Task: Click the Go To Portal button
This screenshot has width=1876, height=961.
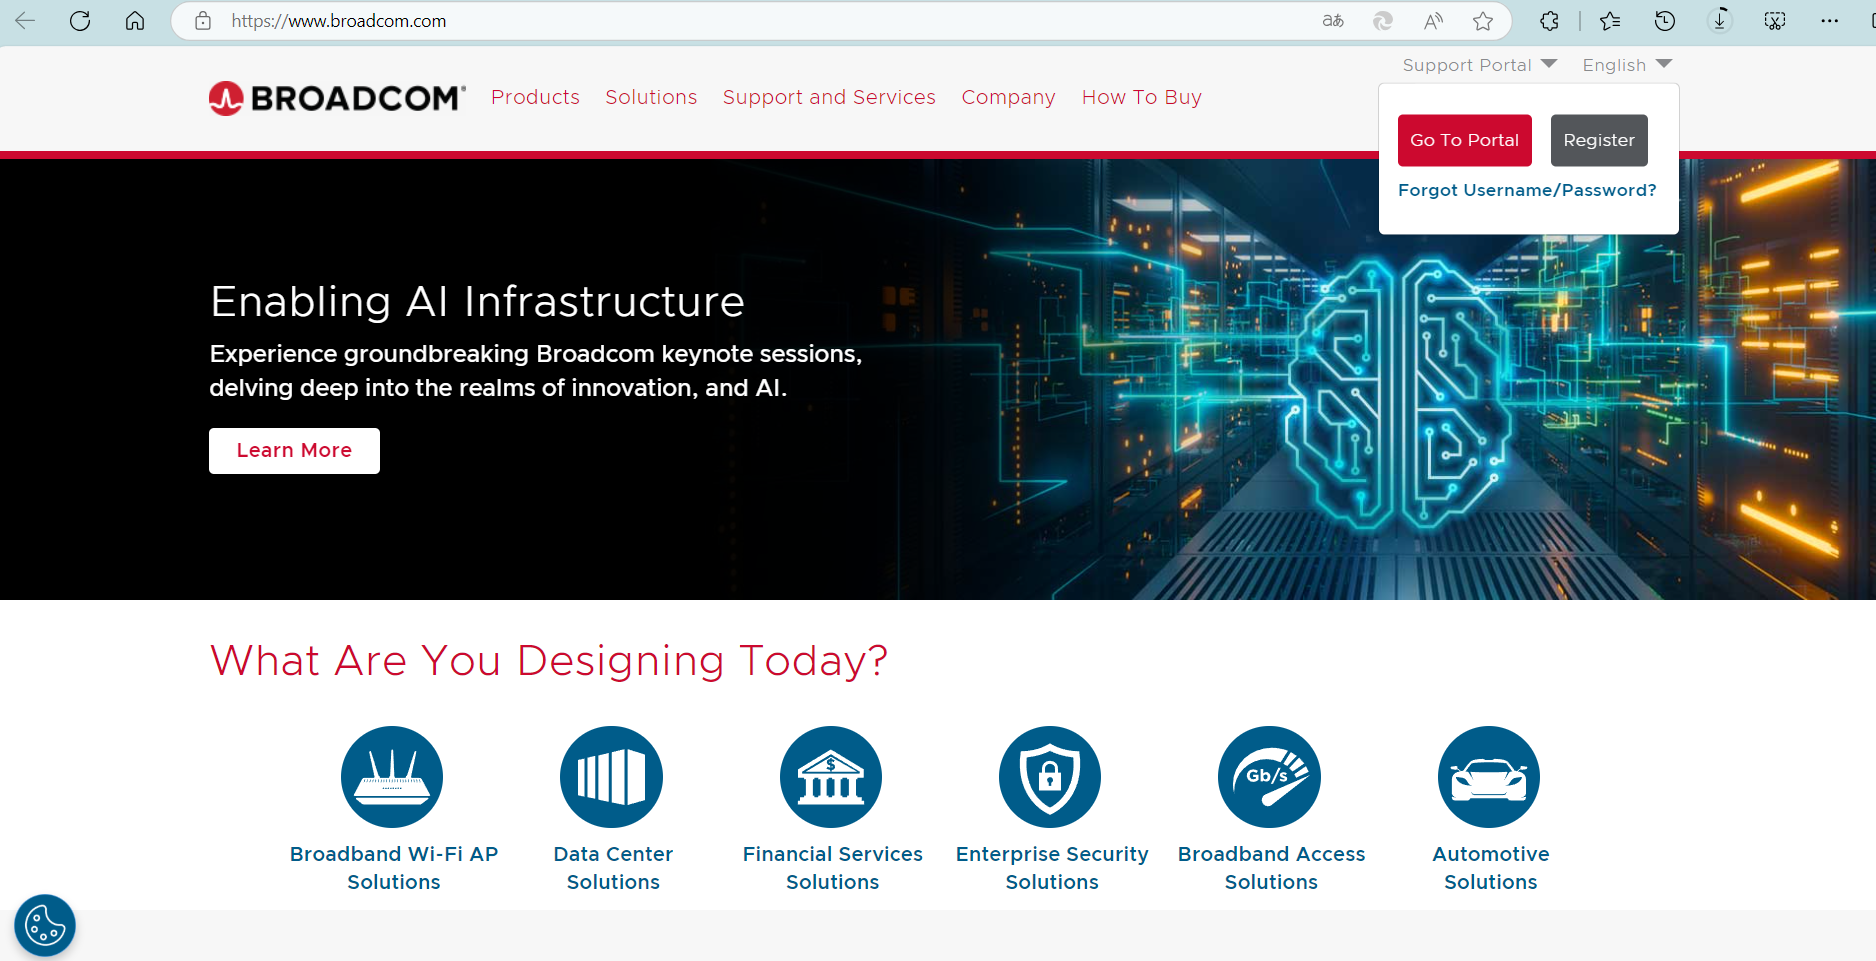Action: 1465,140
